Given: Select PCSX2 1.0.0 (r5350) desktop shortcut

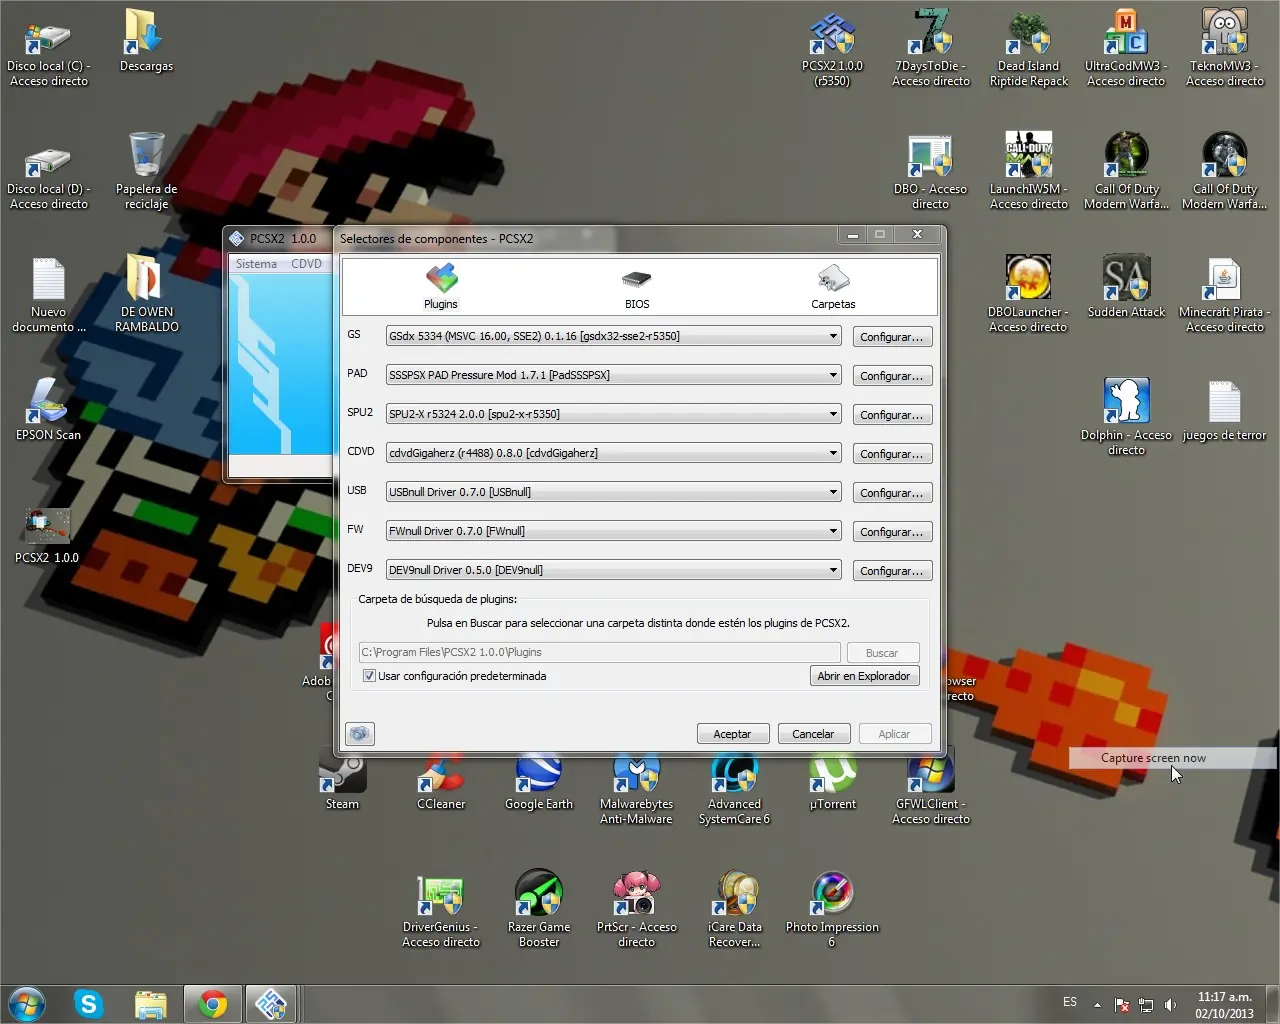Looking at the screenshot, I should click(832, 48).
